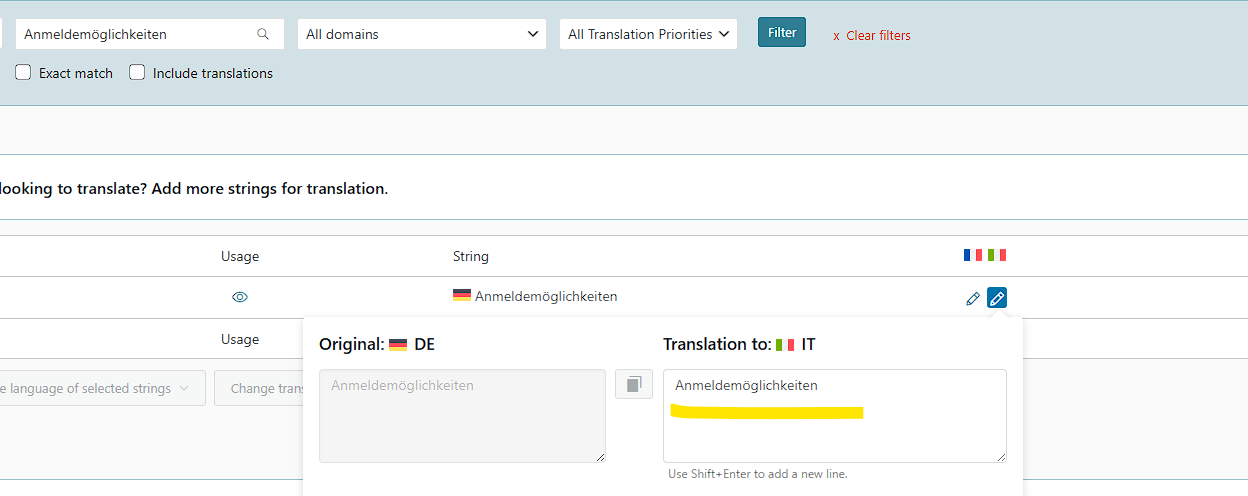The image size is (1248, 496).
Task: Click the Clear filters link
Action: click(871, 35)
